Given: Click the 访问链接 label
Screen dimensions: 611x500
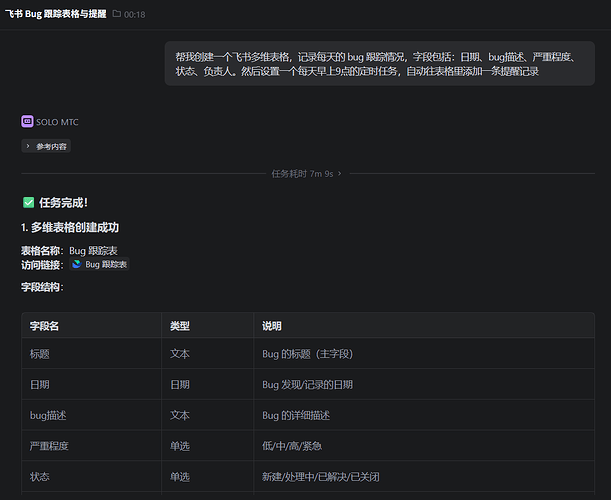Looking at the screenshot, I should point(41,265).
